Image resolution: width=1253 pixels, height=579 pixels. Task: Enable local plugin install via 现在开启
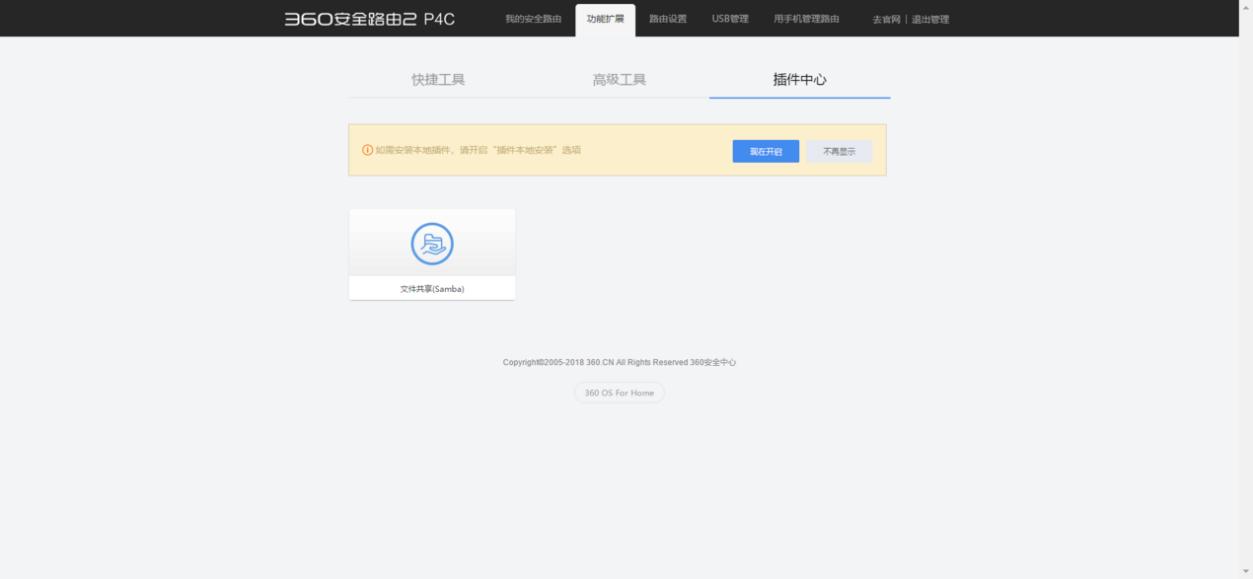pos(766,151)
